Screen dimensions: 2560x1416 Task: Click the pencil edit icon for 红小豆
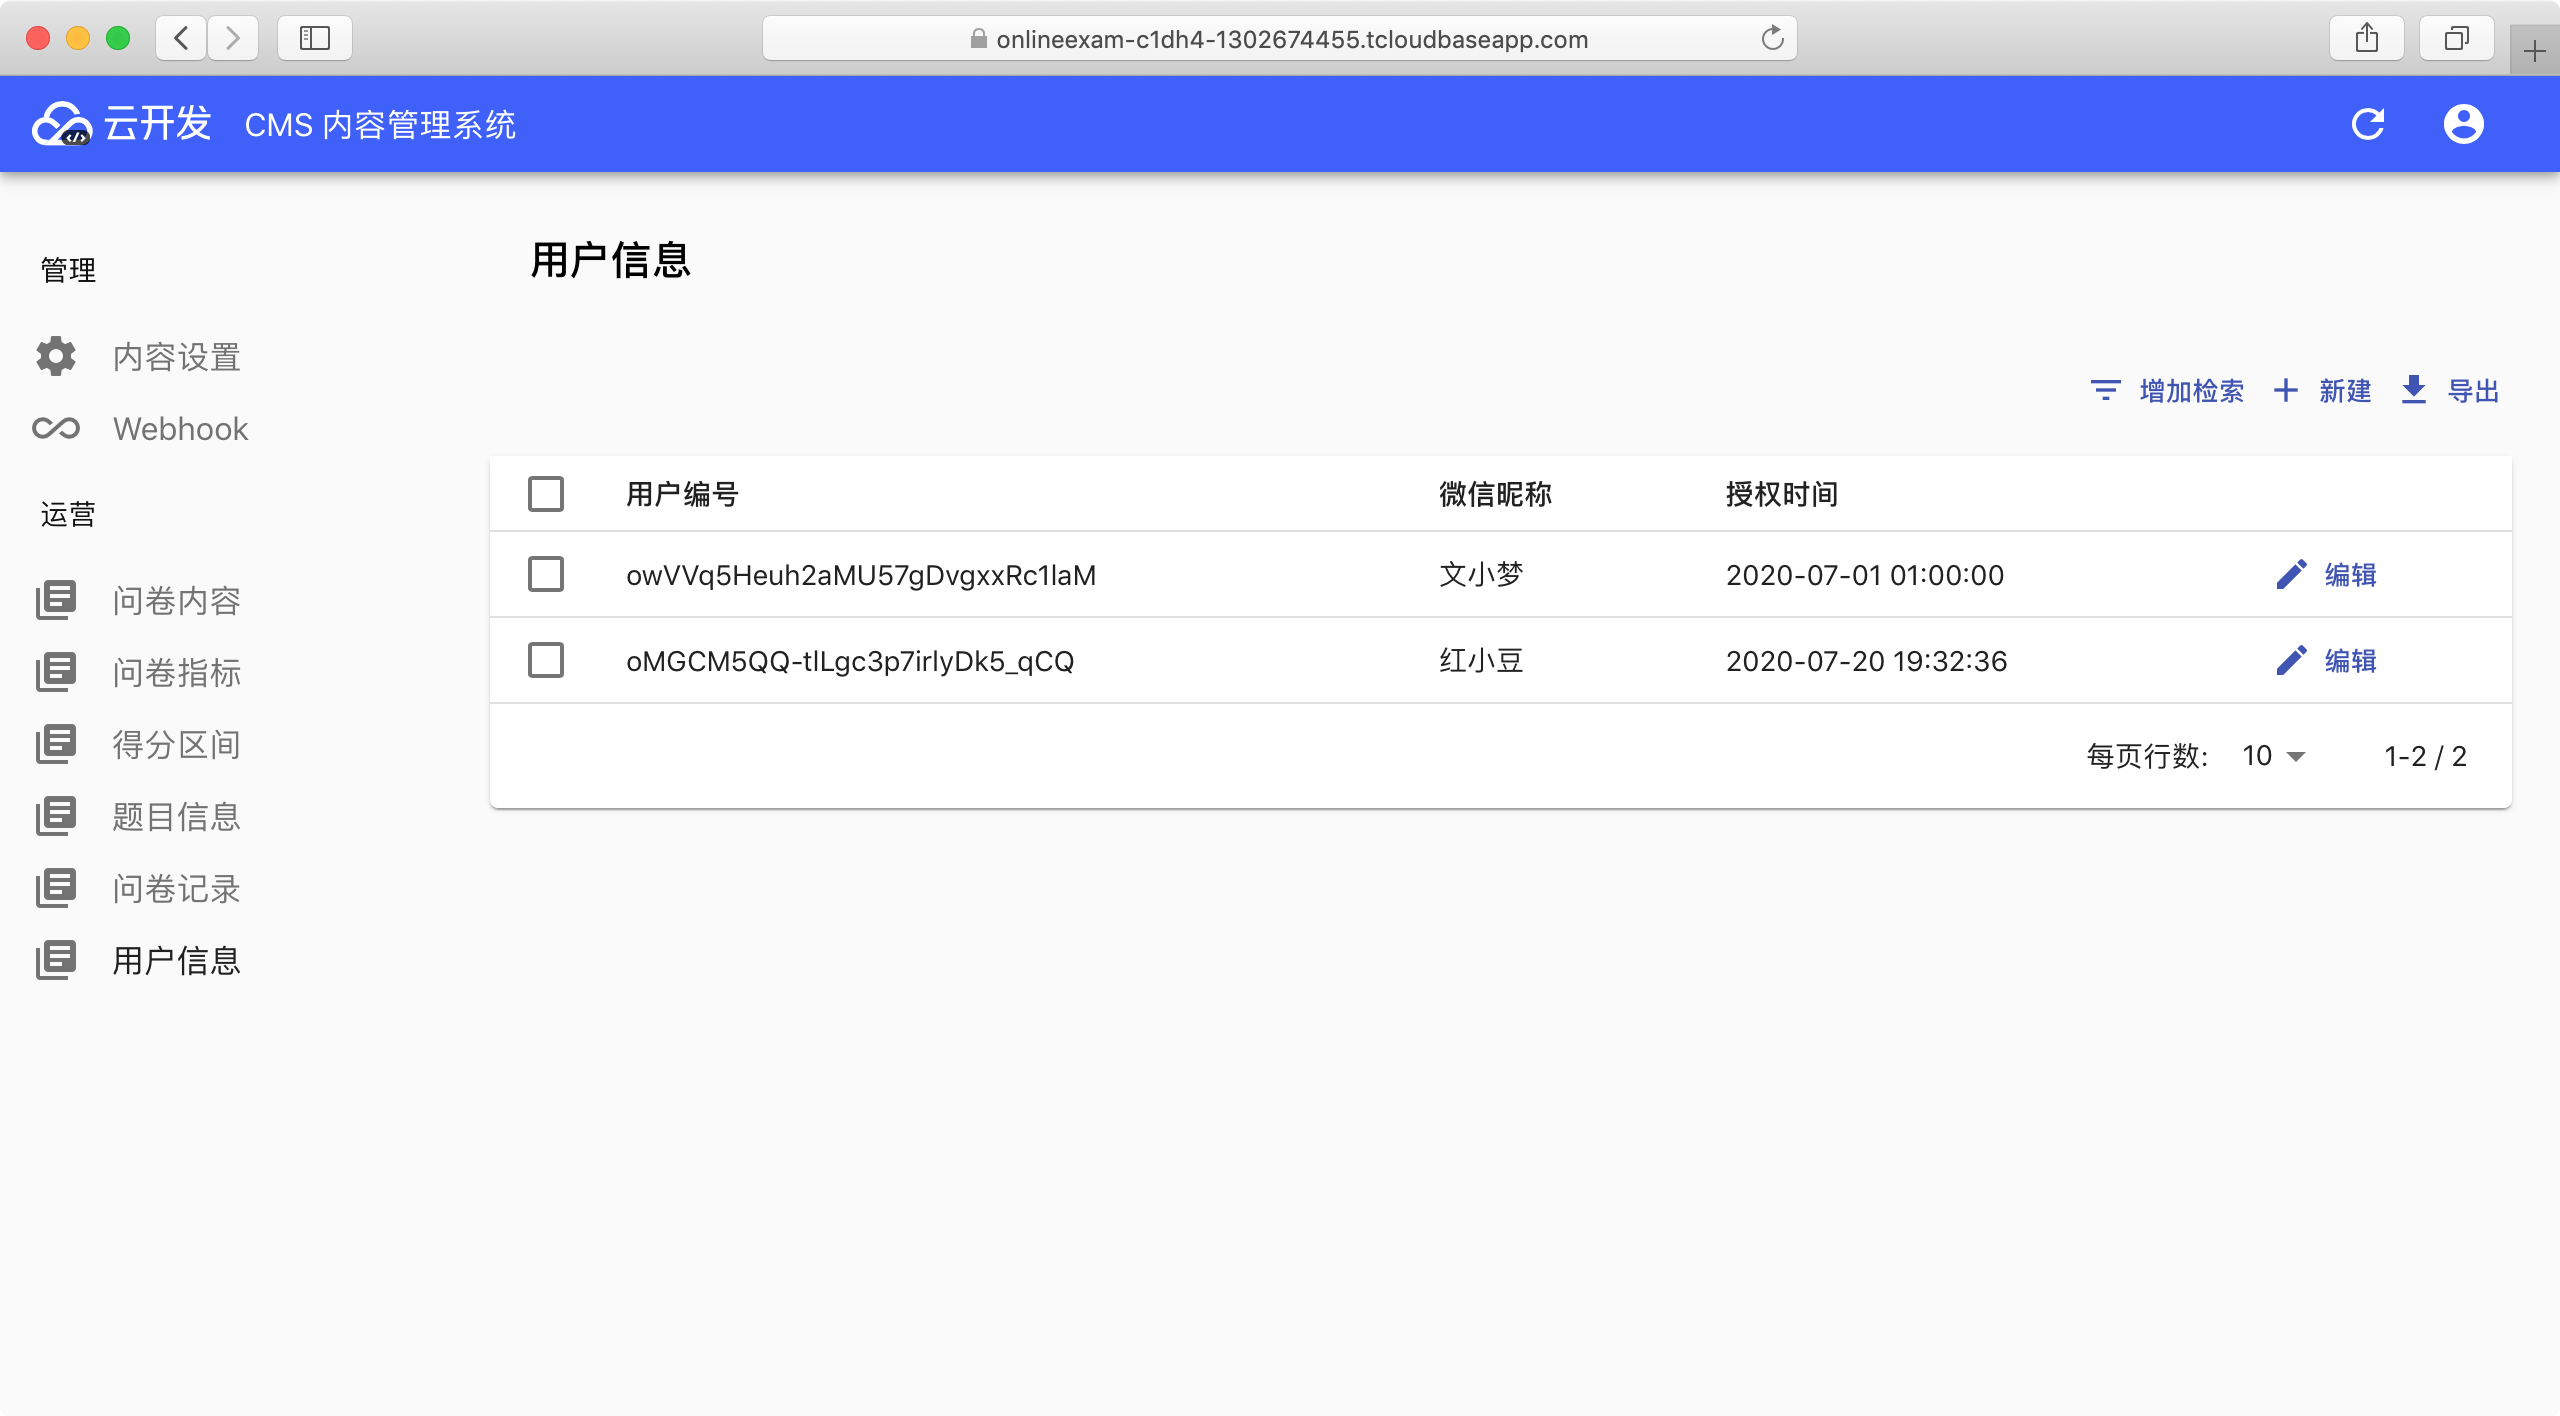(2291, 661)
